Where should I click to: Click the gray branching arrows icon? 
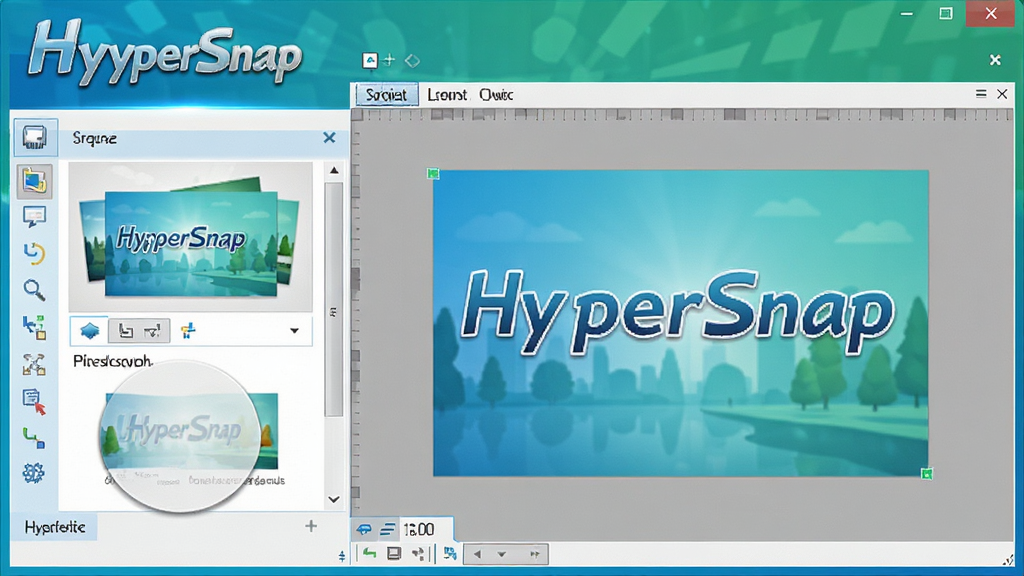(418, 554)
